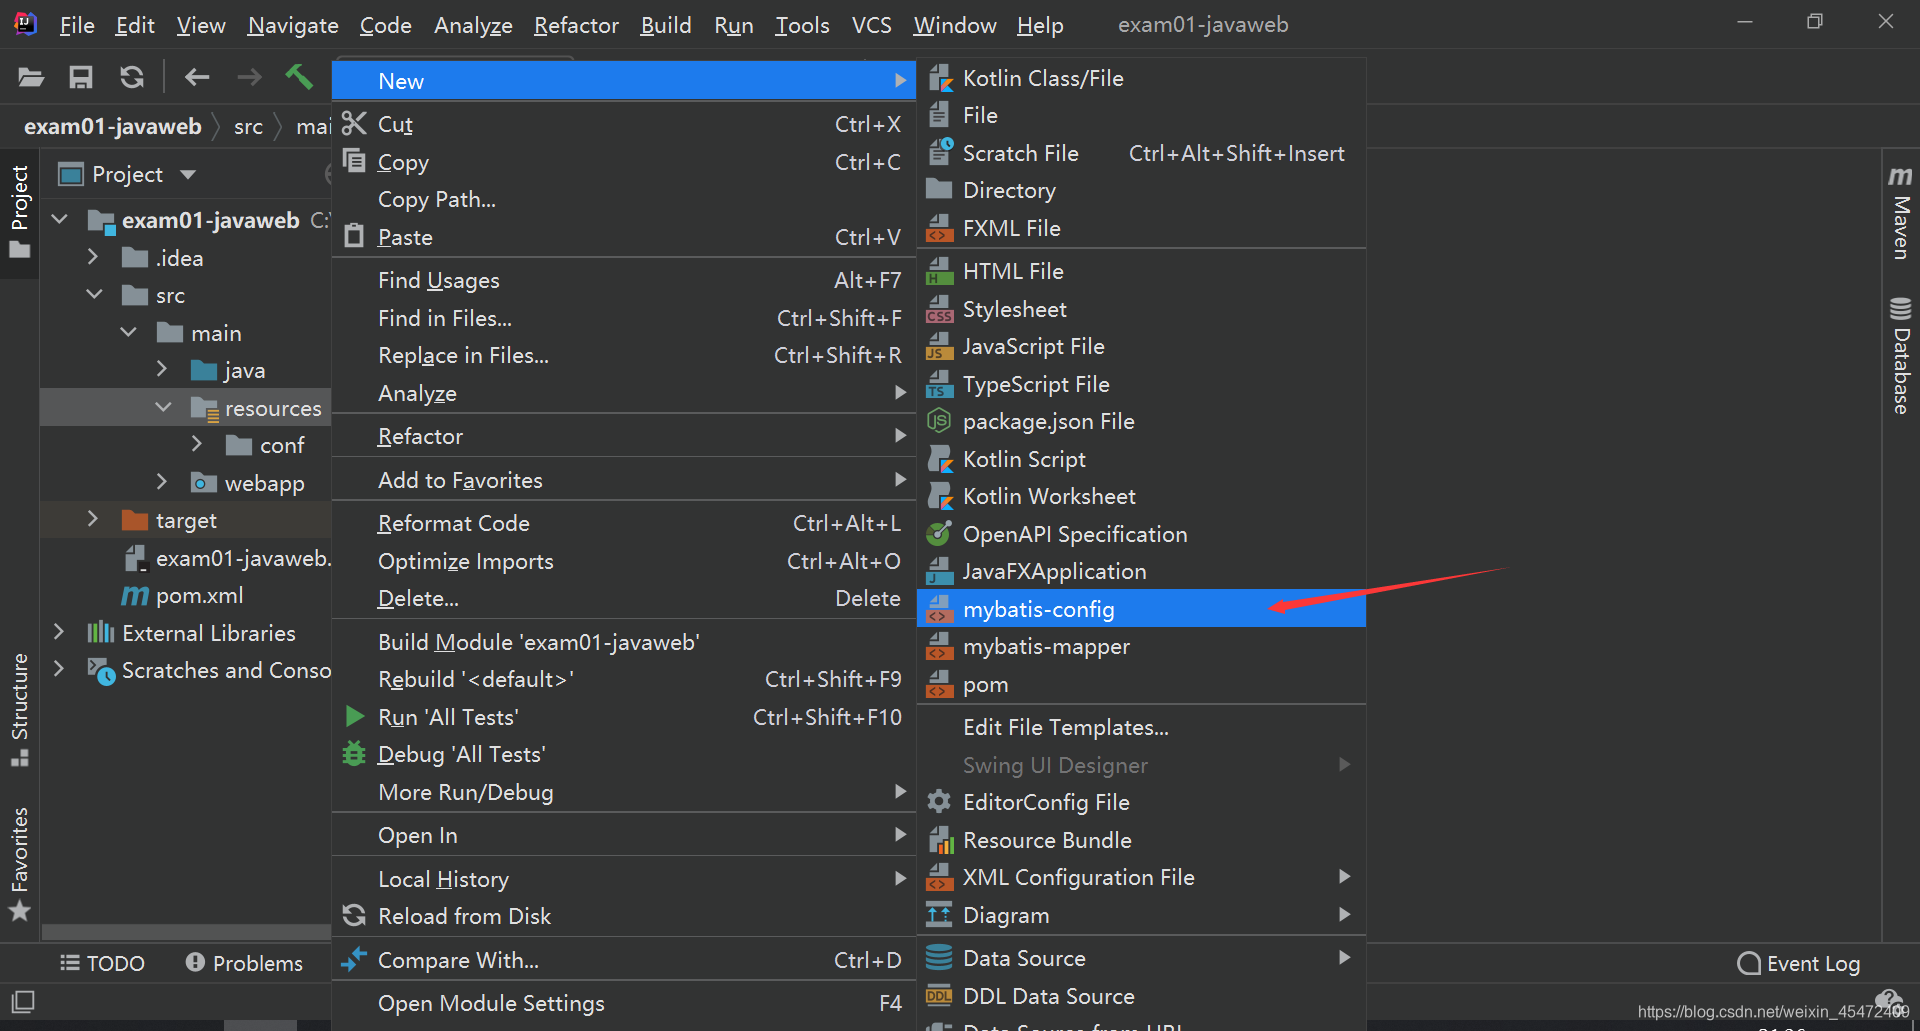Open the TODO tool window
Screen dimensions: 1920x1031
coord(102,963)
